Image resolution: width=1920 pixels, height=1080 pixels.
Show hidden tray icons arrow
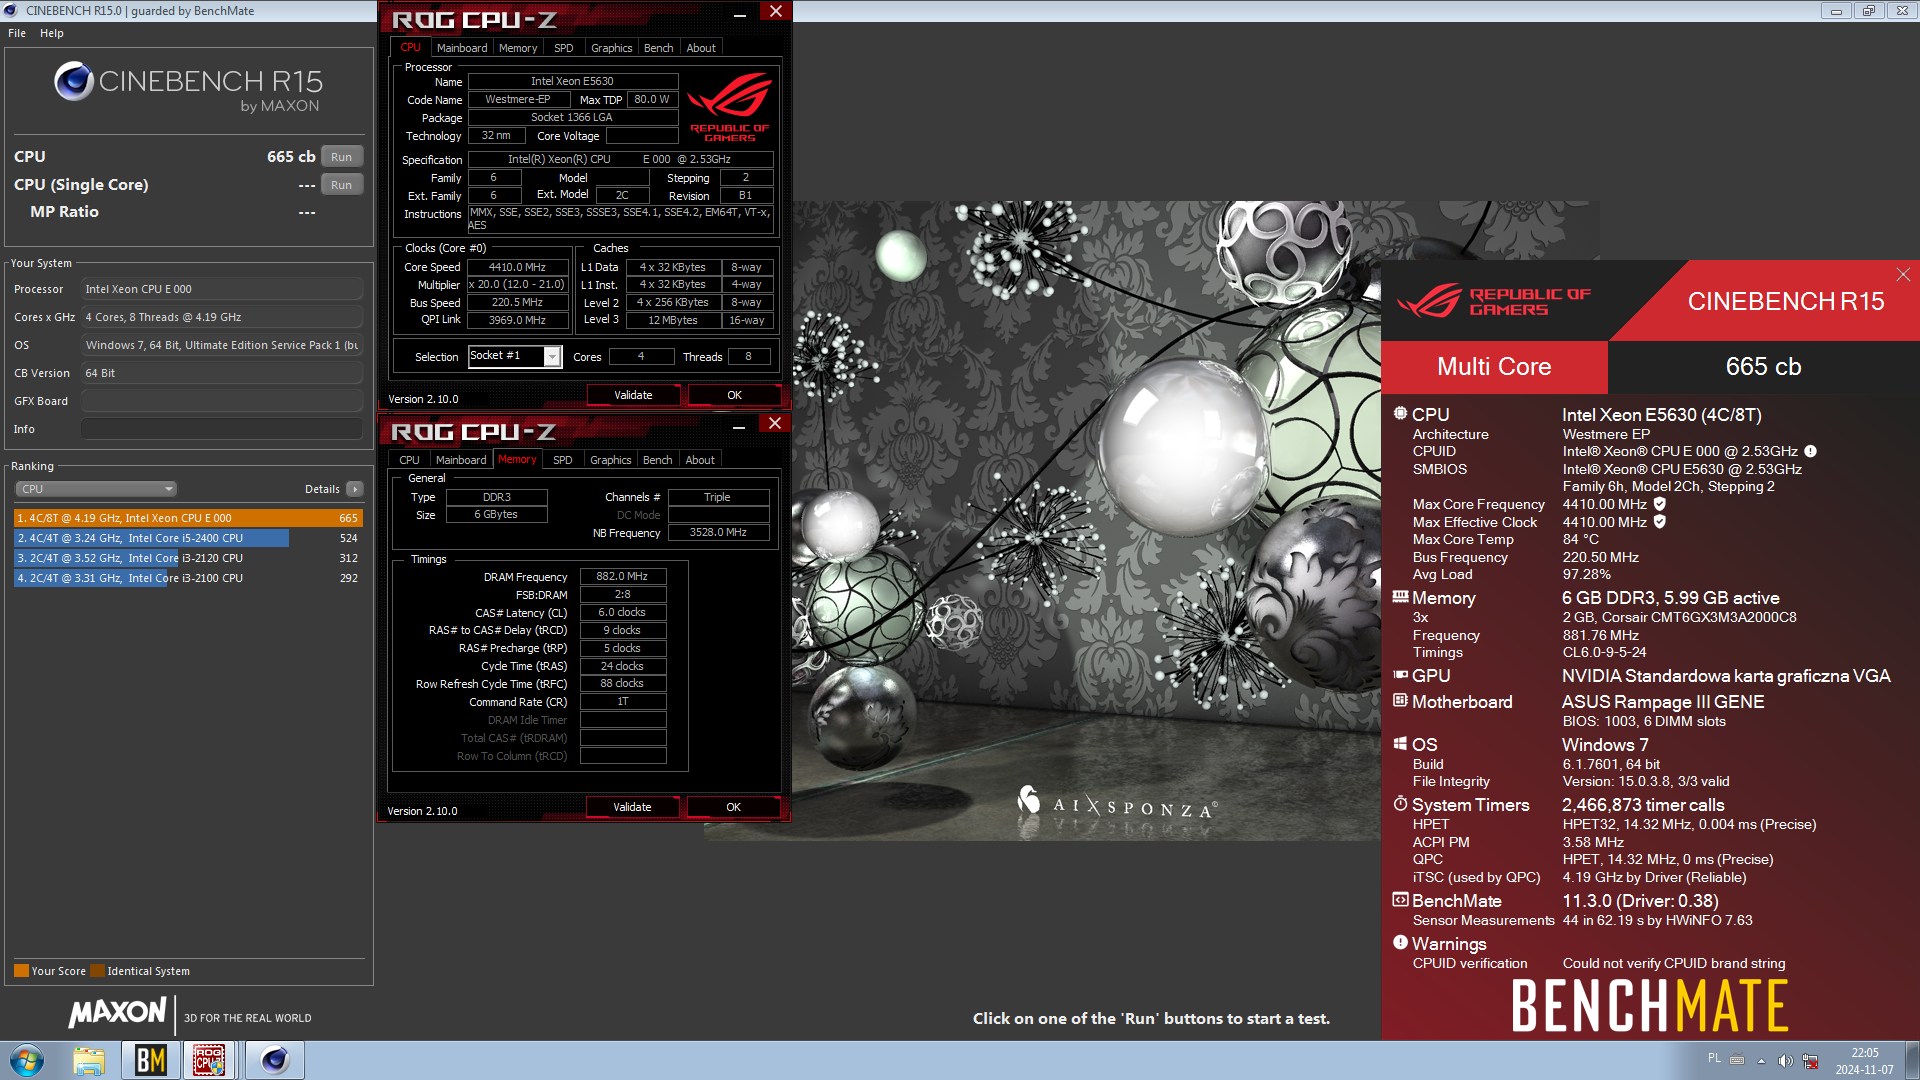click(x=1761, y=1060)
